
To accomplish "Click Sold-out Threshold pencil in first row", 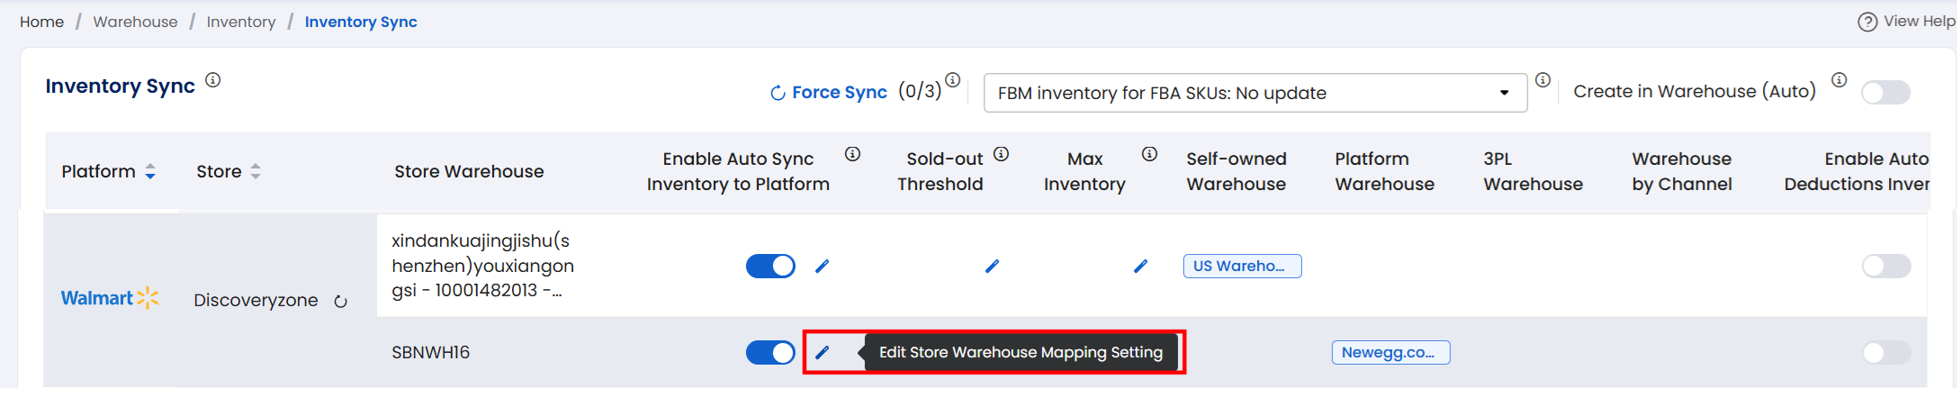I will click(x=992, y=266).
